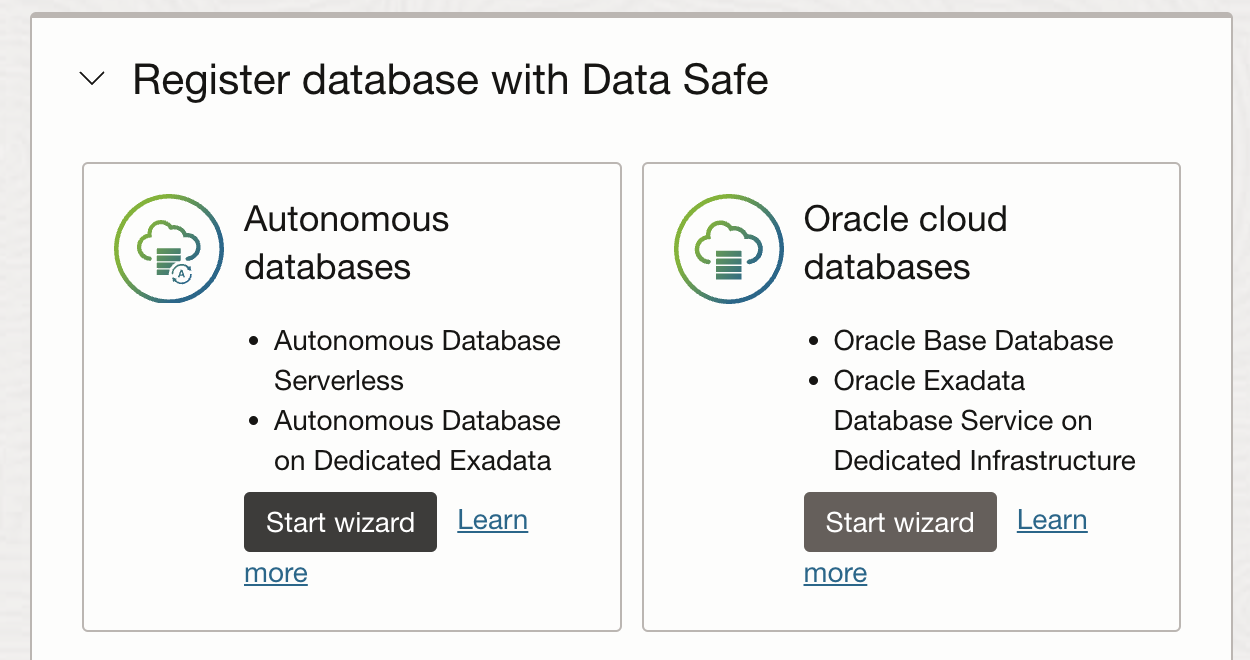Click the Oracle Base Database list item
The height and width of the screenshot is (660, 1250).
click(x=973, y=341)
